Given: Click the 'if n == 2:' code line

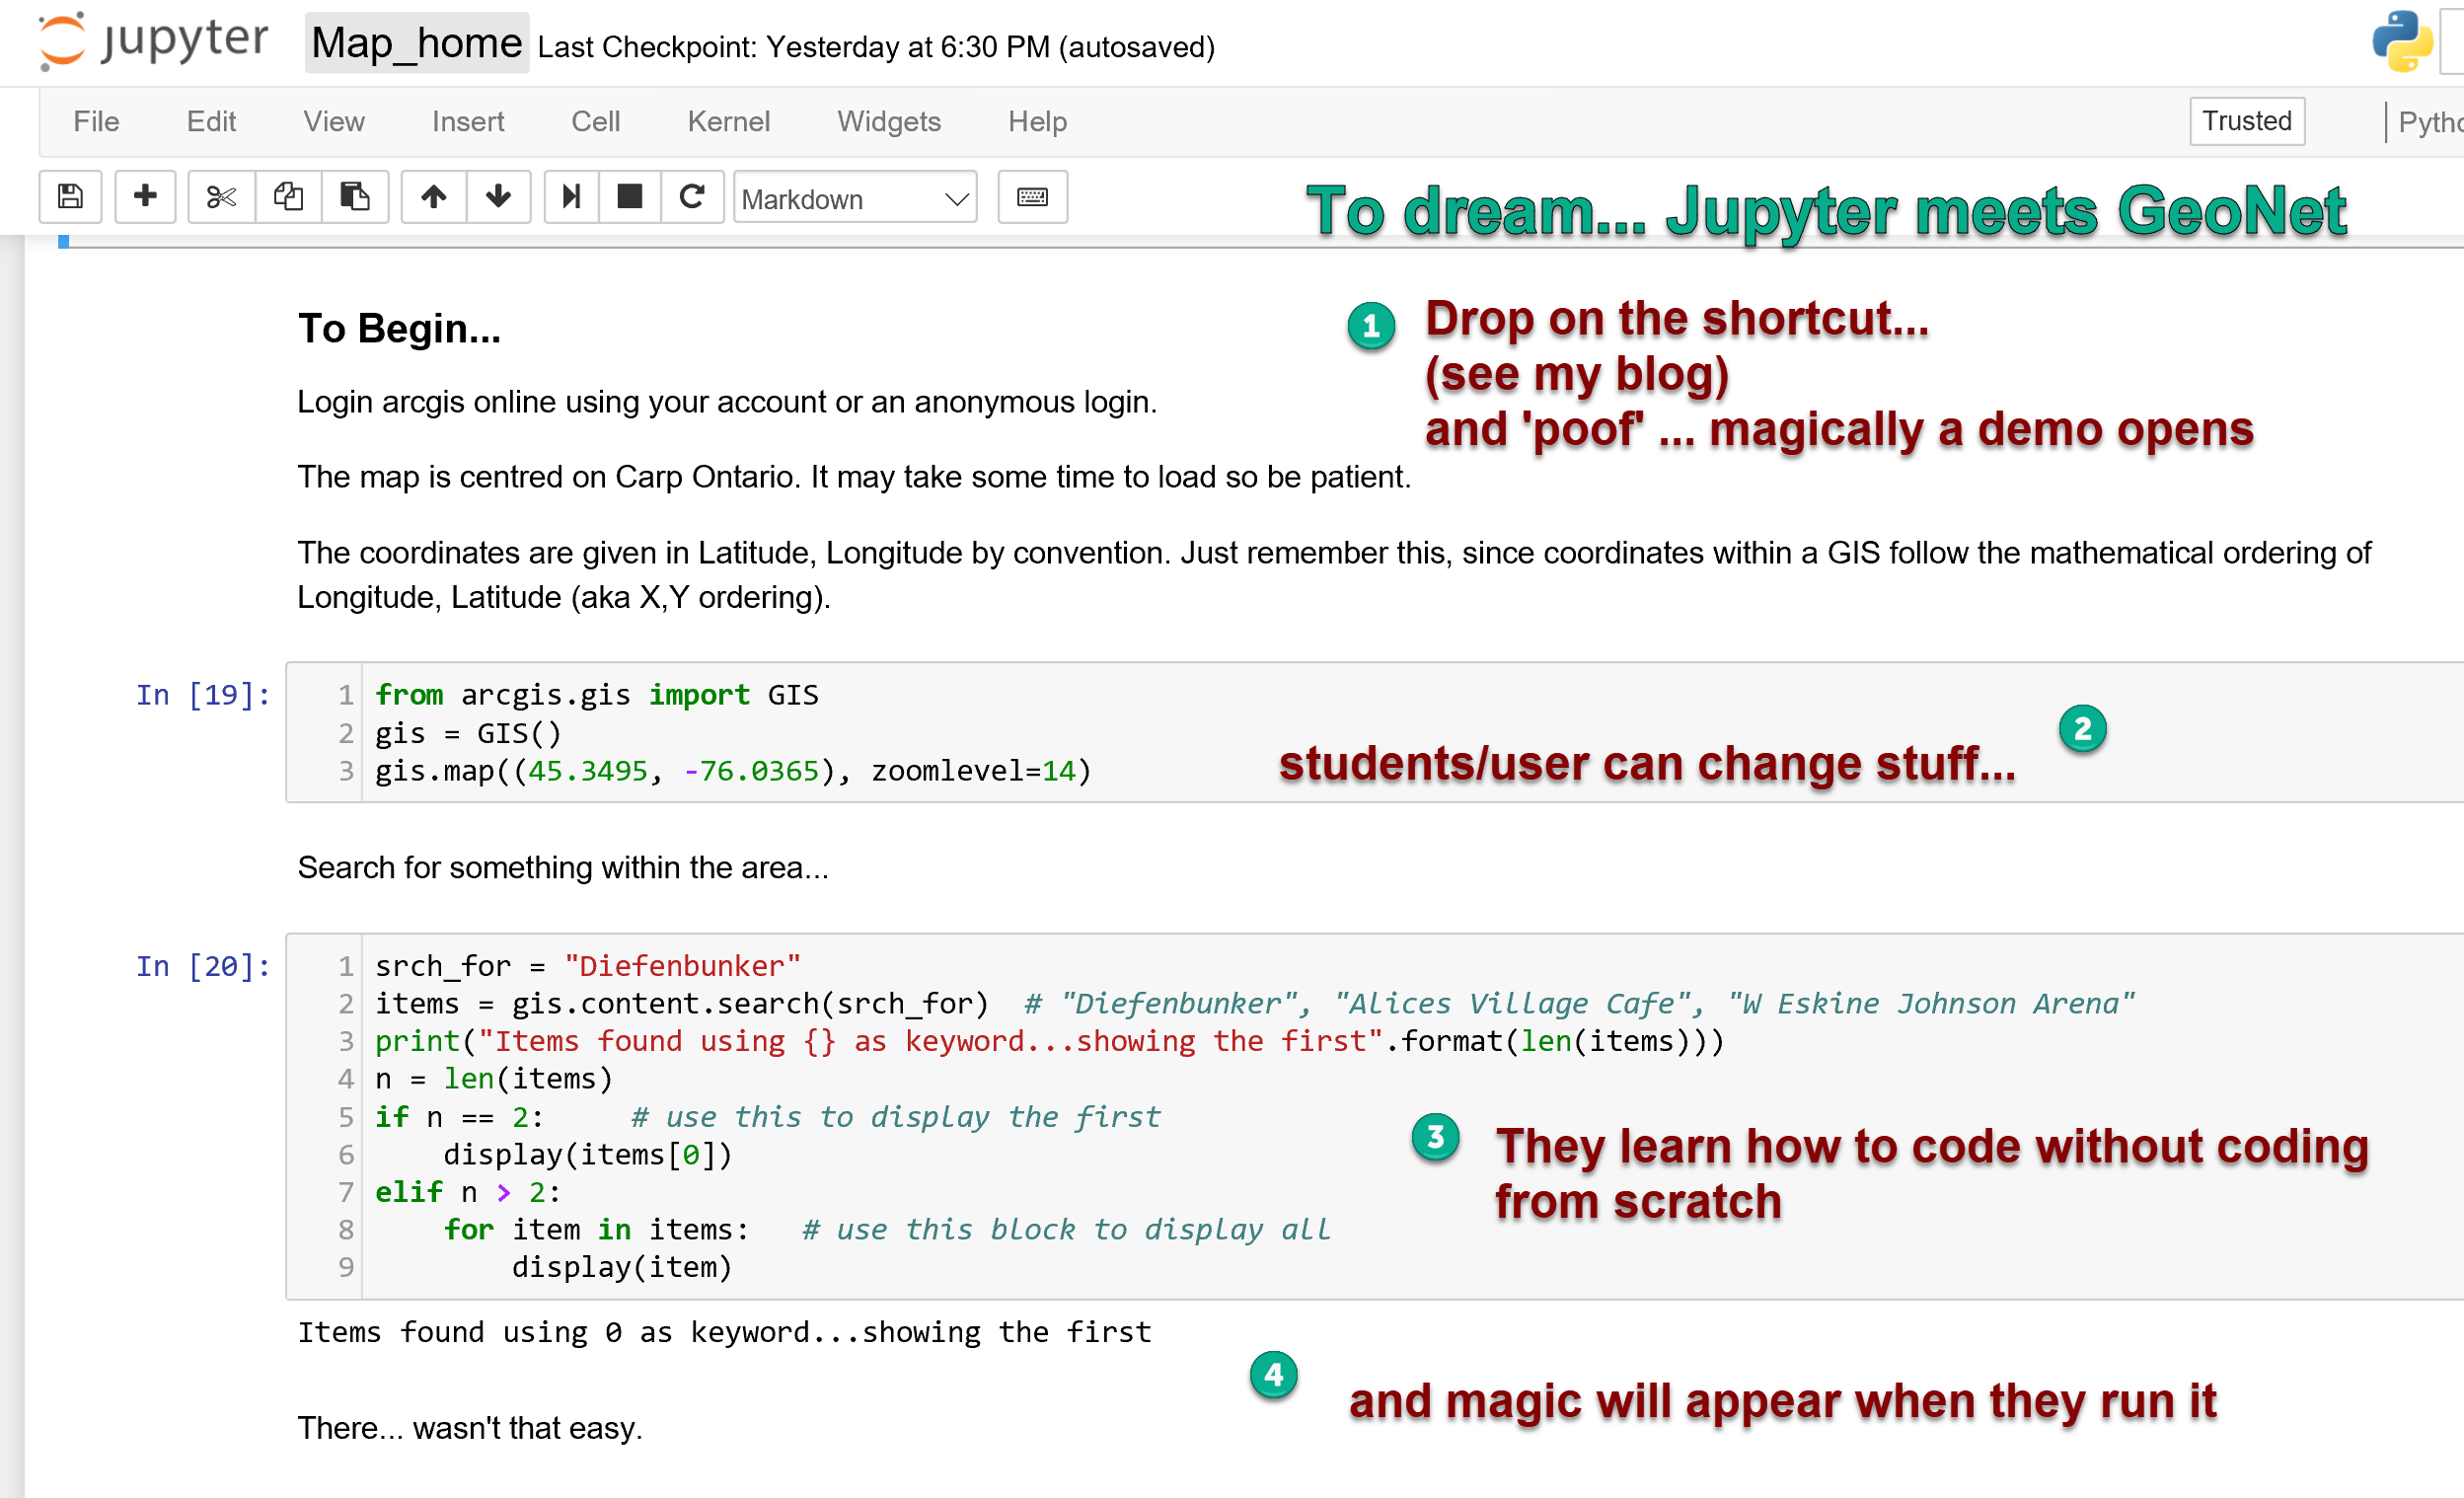Looking at the screenshot, I should click(x=768, y=1117).
